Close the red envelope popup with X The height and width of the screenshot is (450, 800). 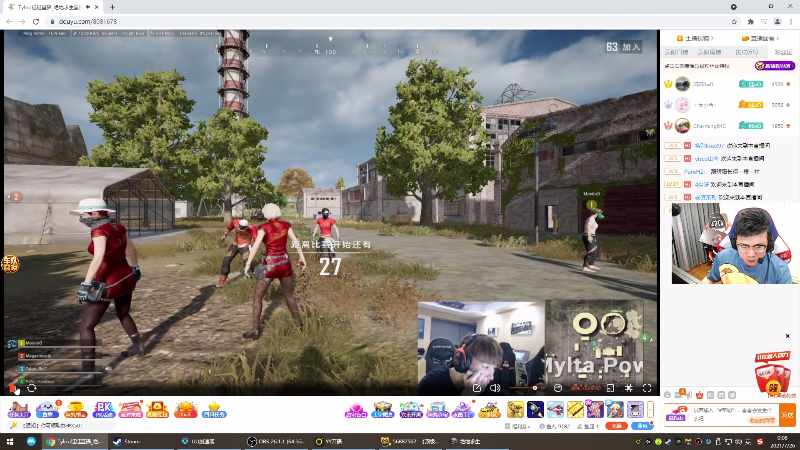tap(788, 336)
